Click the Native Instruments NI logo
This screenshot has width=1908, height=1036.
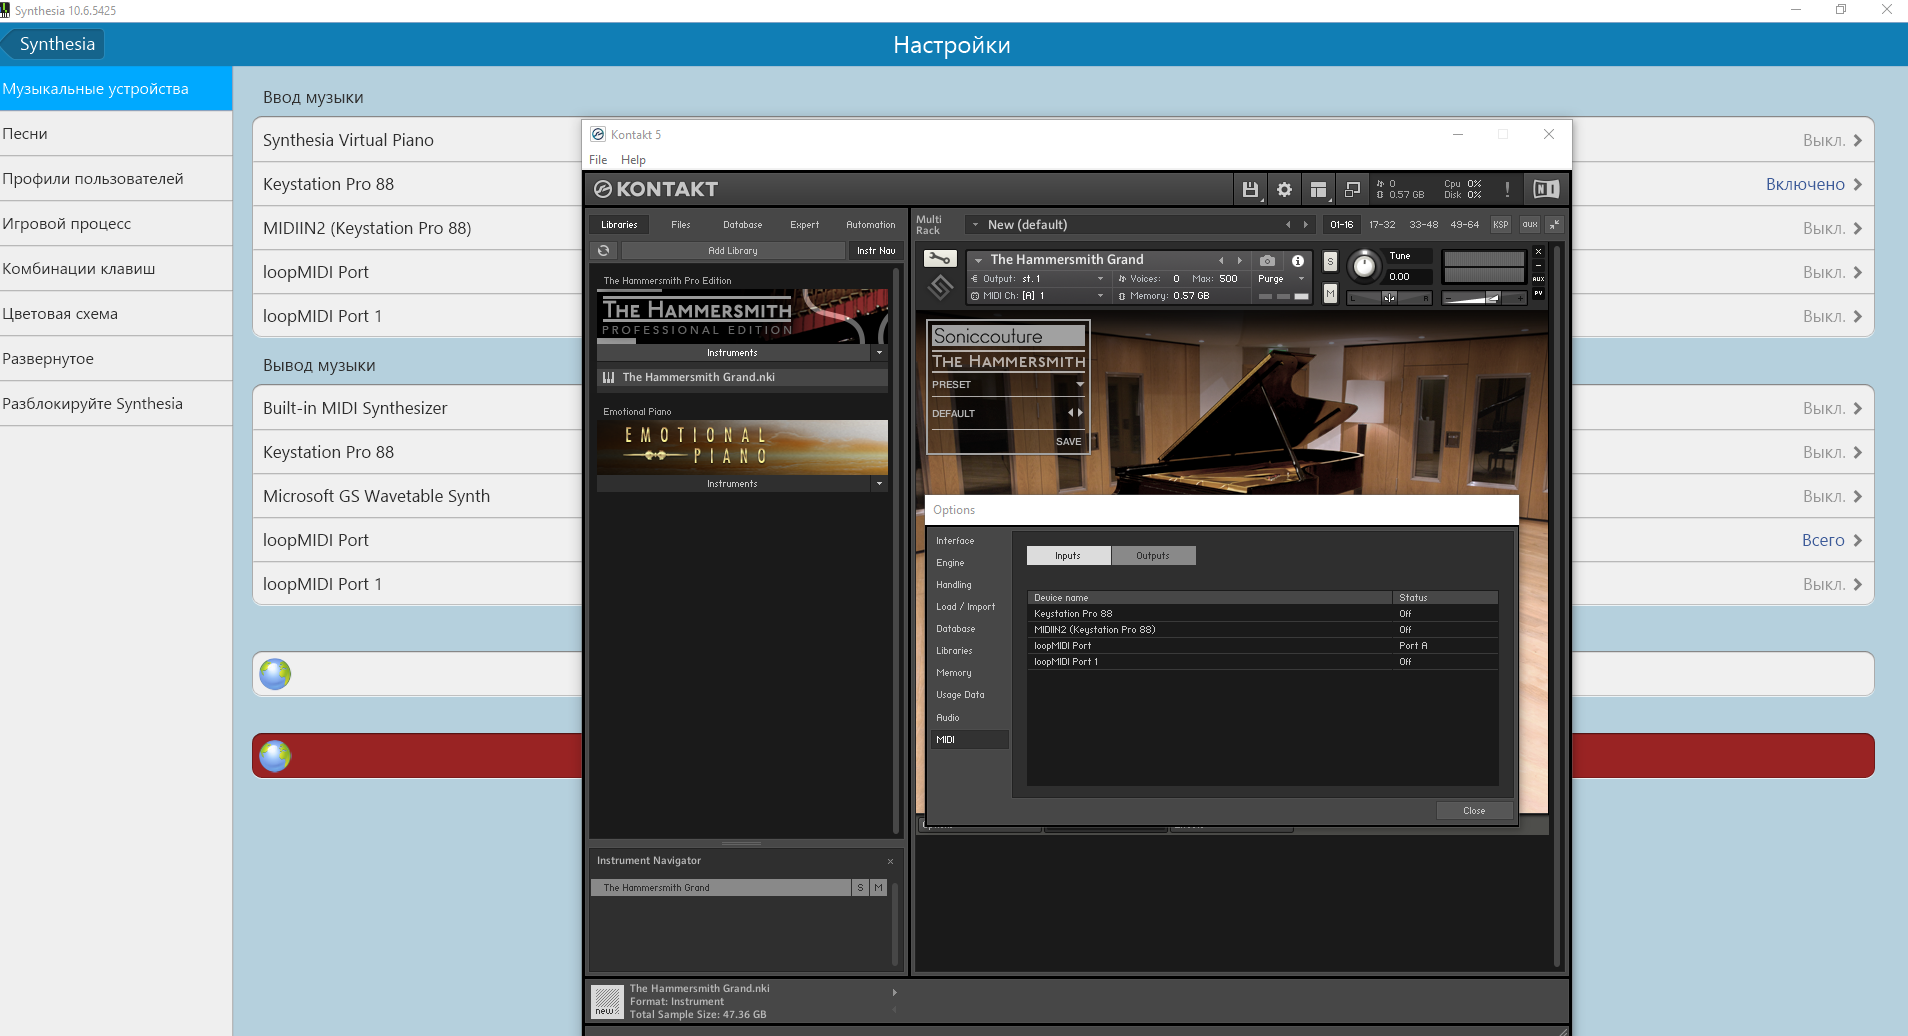pos(1545,189)
